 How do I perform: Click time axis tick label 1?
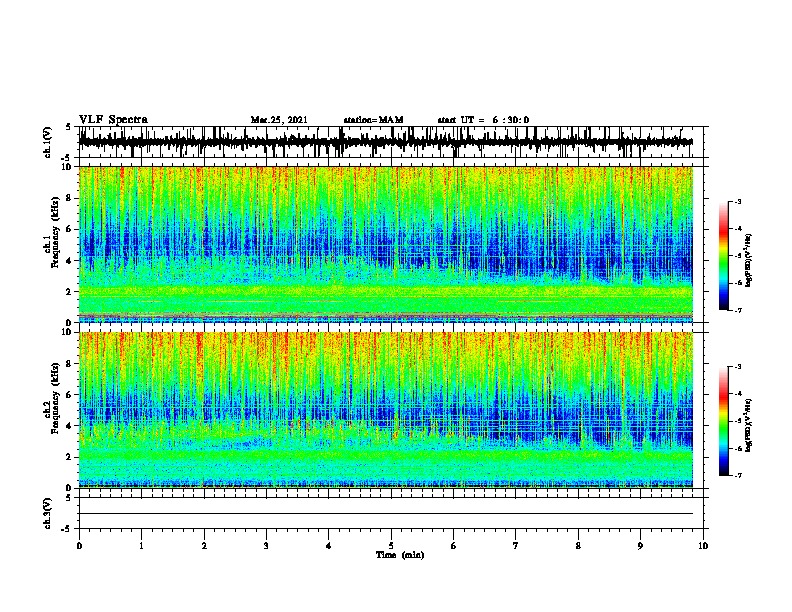141,545
